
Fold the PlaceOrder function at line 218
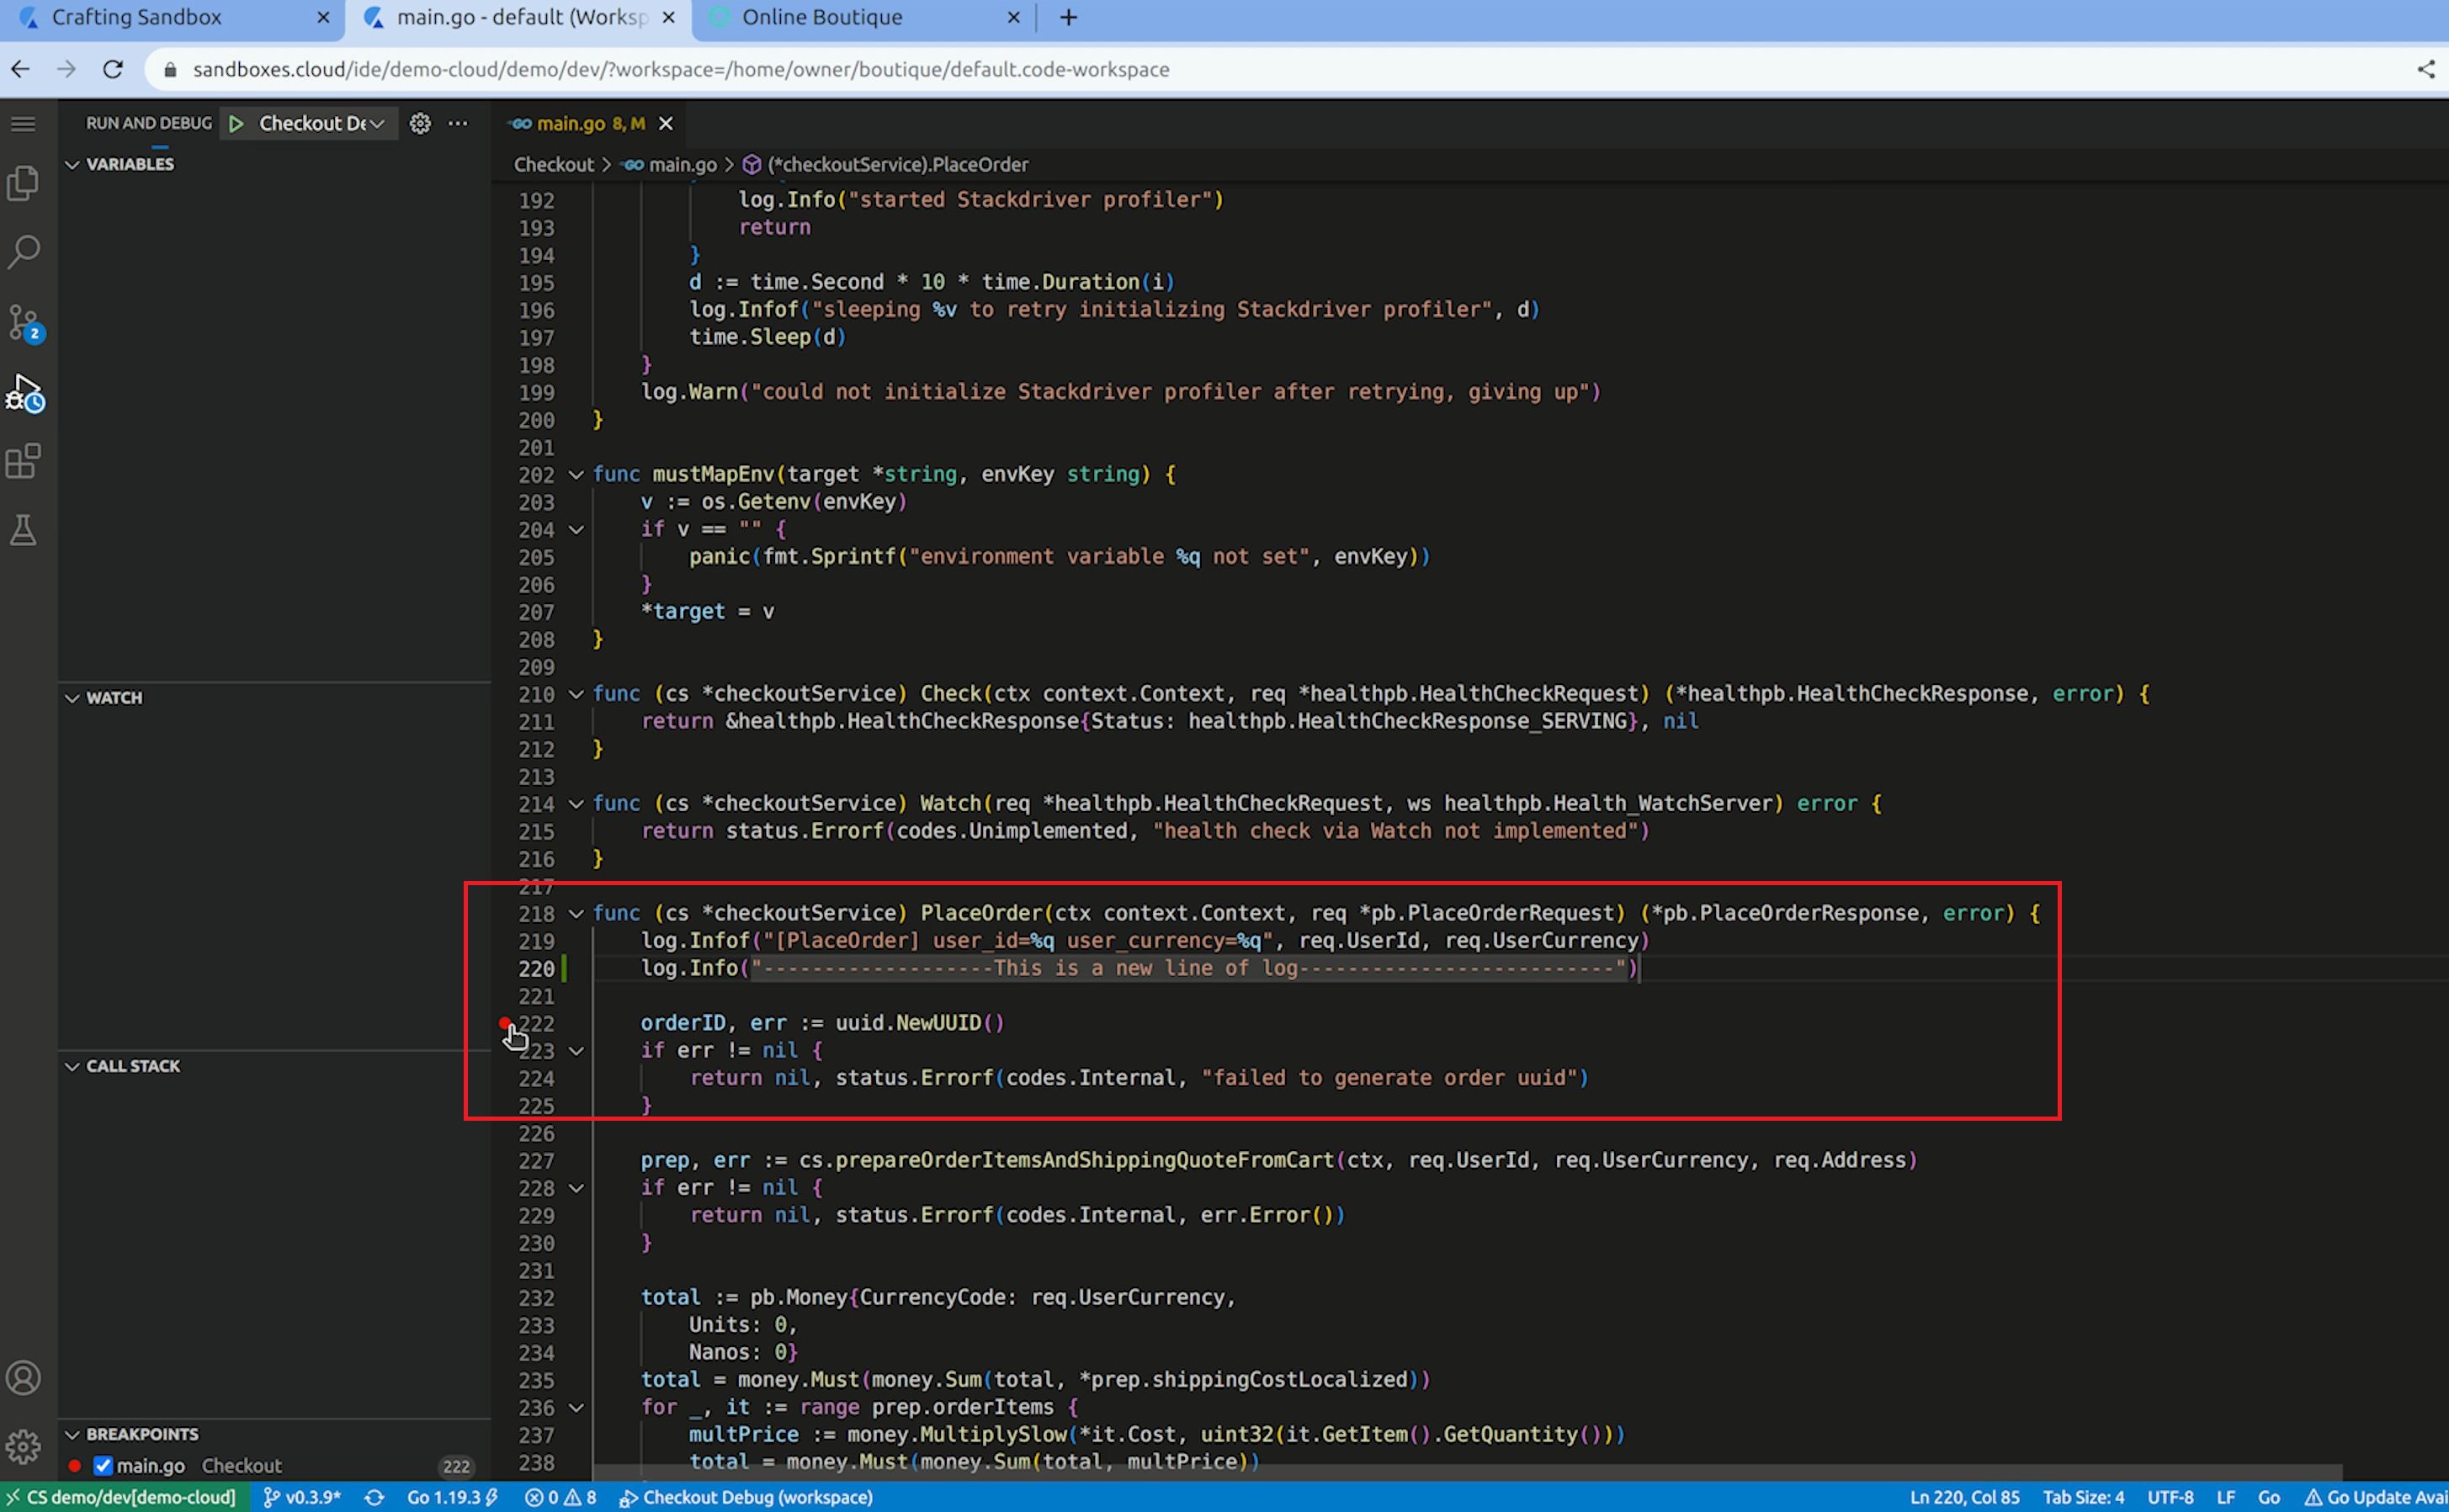(576, 913)
